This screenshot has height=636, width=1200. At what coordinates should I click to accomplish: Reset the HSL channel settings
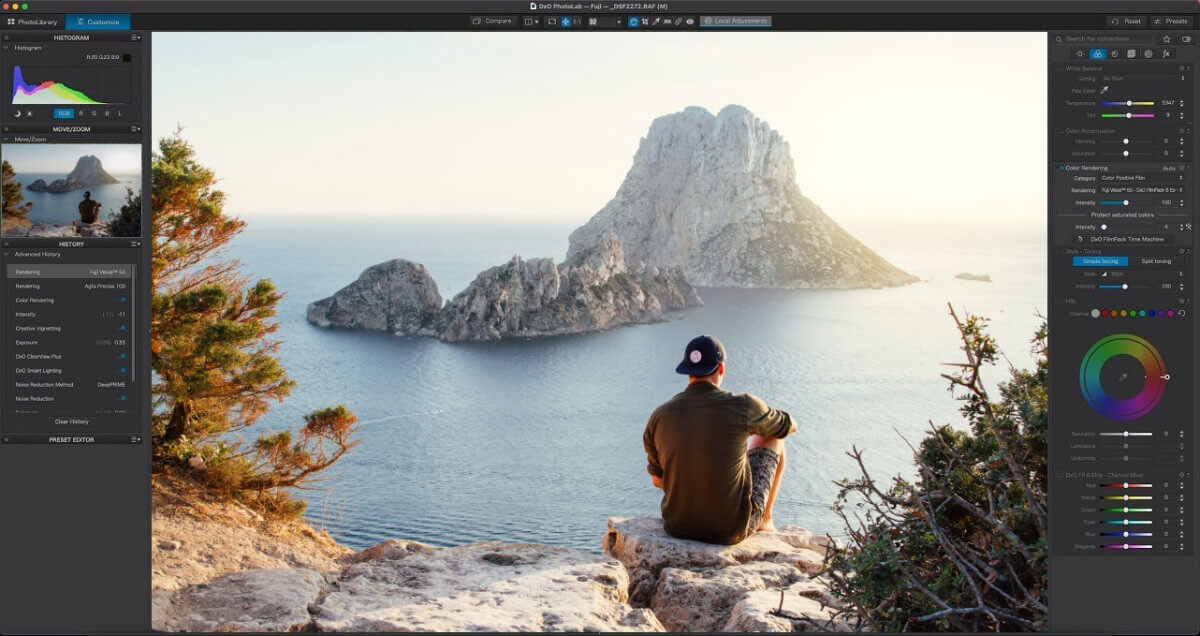pos(1182,313)
